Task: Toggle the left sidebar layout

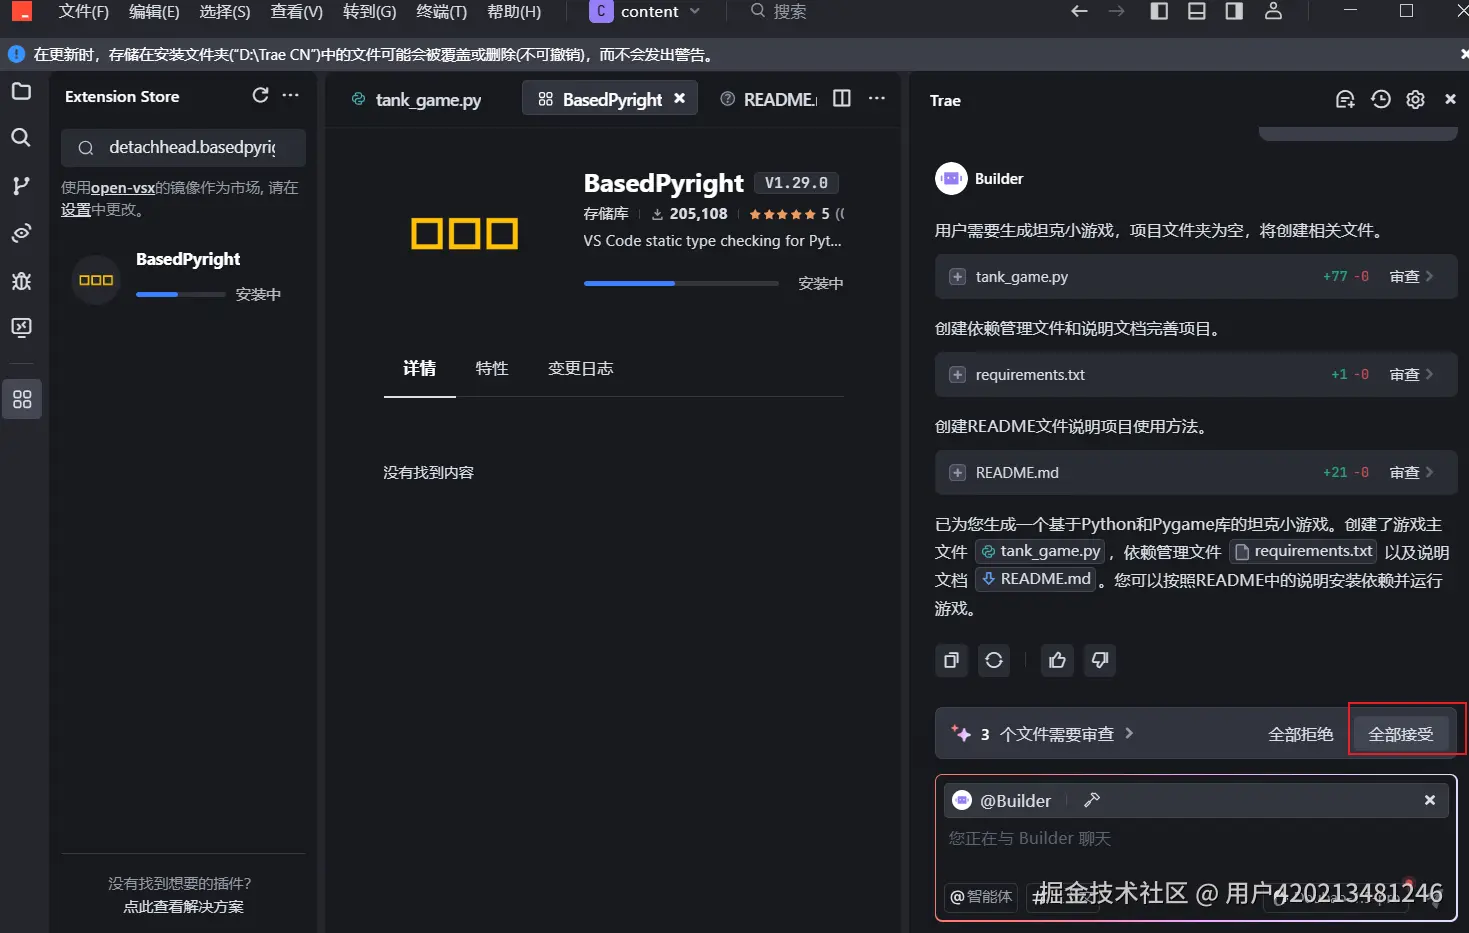Action: (1159, 11)
